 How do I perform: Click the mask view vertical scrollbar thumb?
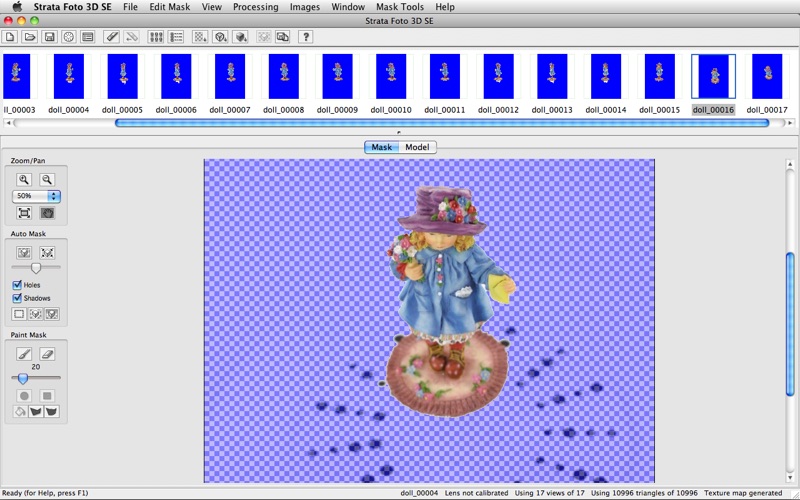[x=790, y=324]
